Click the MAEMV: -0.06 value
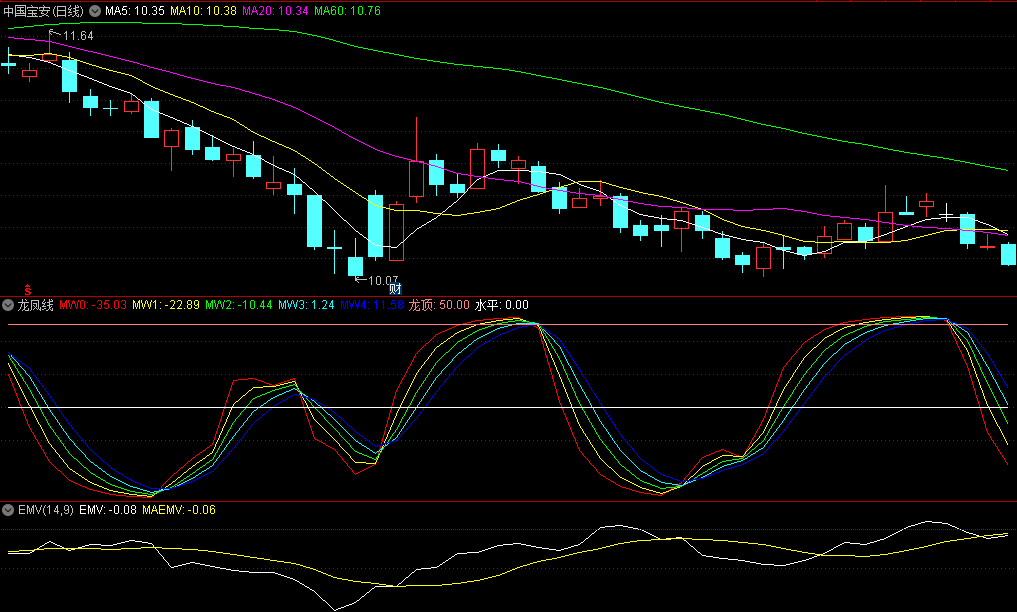 pyautogui.click(x=179, y=510)
